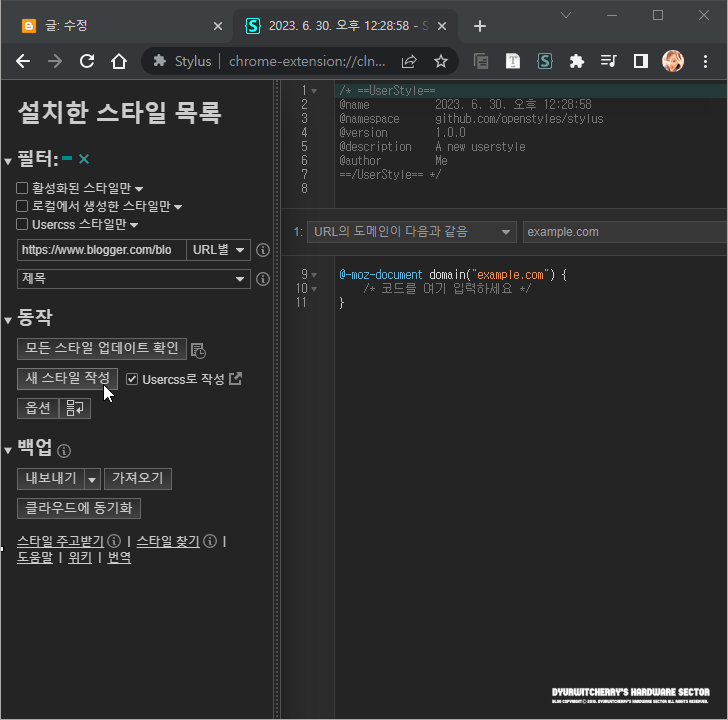Fold code at line 9 arrow
This screenshot has height=720, width=728.
[x=314, y=275]
